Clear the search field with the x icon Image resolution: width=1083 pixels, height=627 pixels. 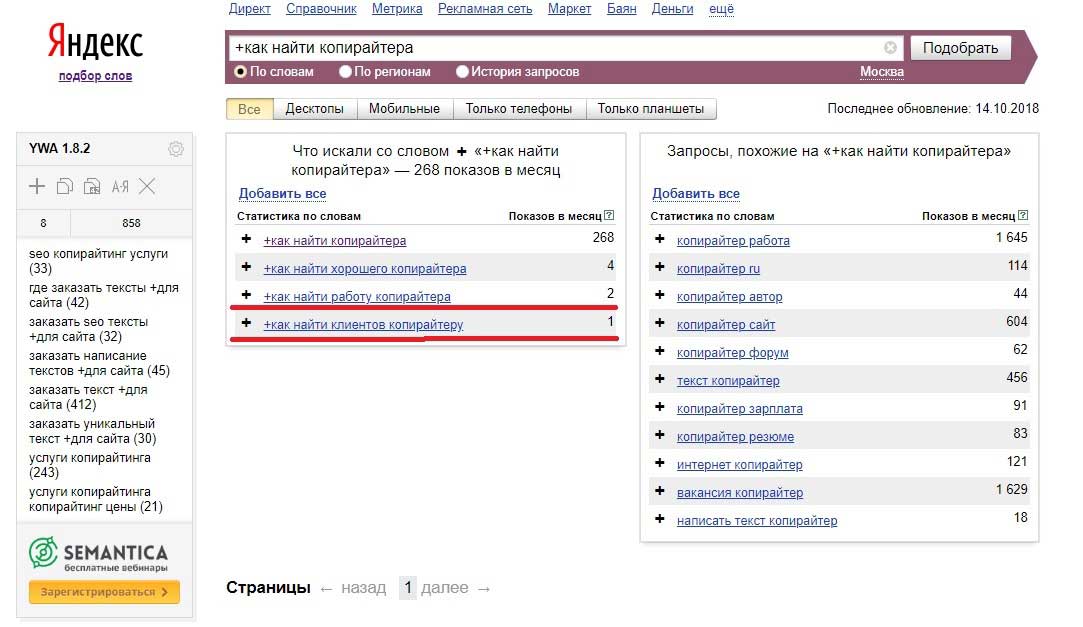pos(890,47)
